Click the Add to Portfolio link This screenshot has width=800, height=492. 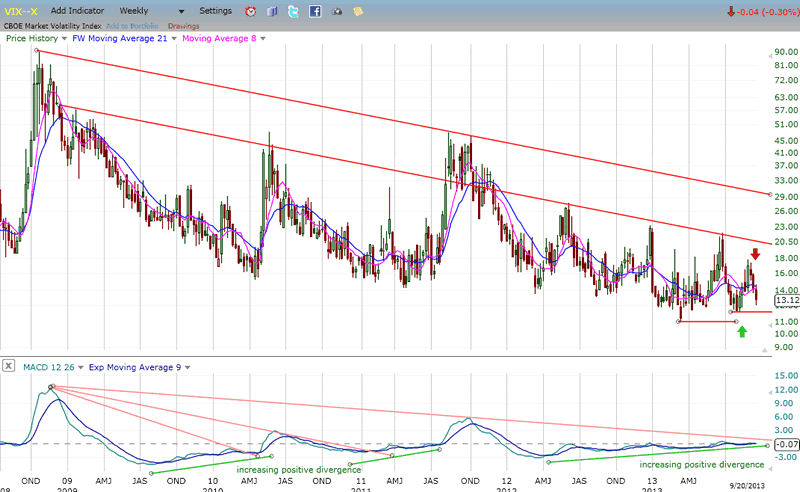coord(133,24)
